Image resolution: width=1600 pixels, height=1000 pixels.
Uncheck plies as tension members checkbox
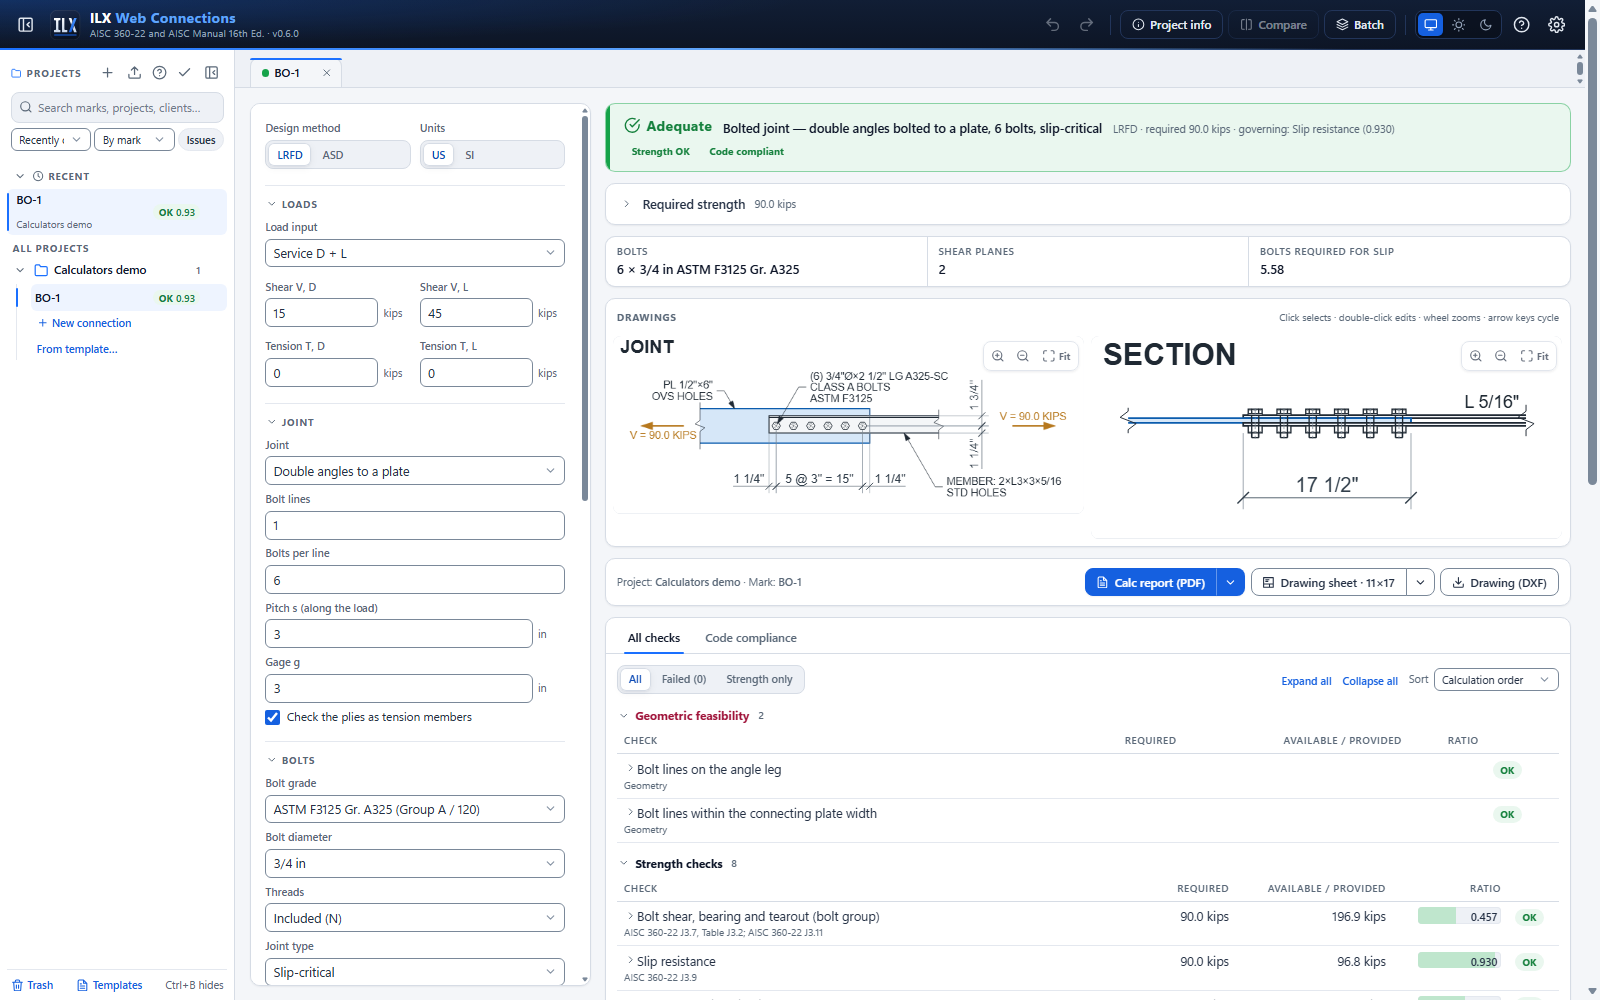click(x=272, y=717)
